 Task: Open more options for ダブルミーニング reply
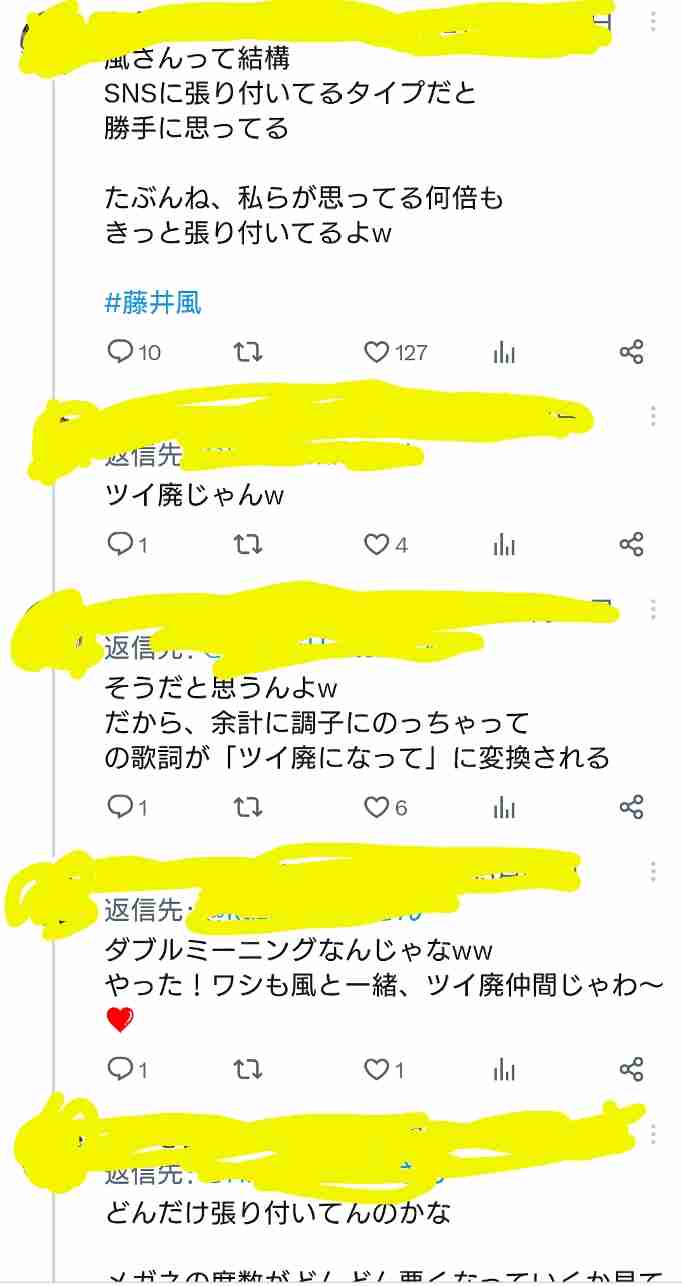653,871
